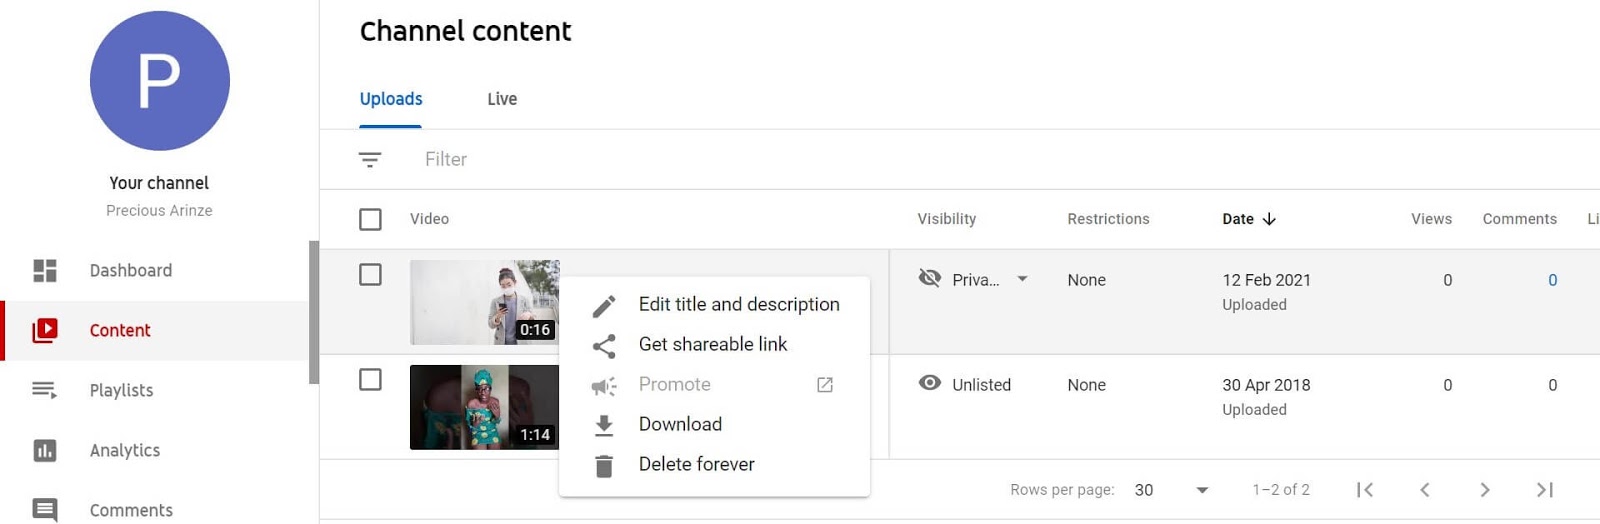Click the filter lines icon

tap(370, 160)
